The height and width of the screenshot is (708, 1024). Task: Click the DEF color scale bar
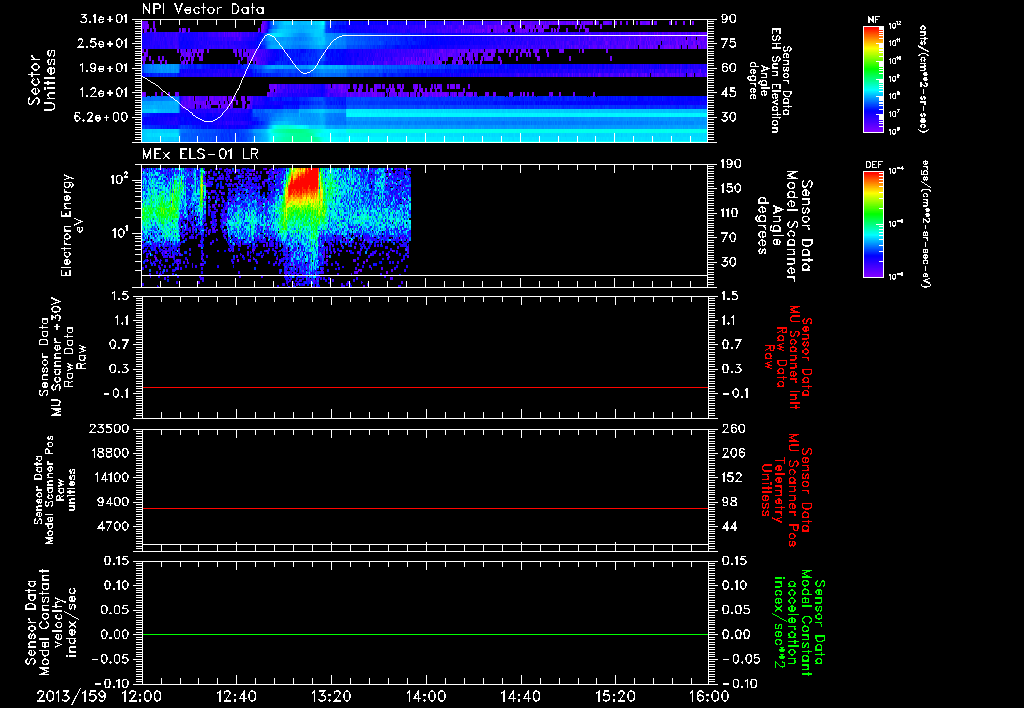click(874, 224)
